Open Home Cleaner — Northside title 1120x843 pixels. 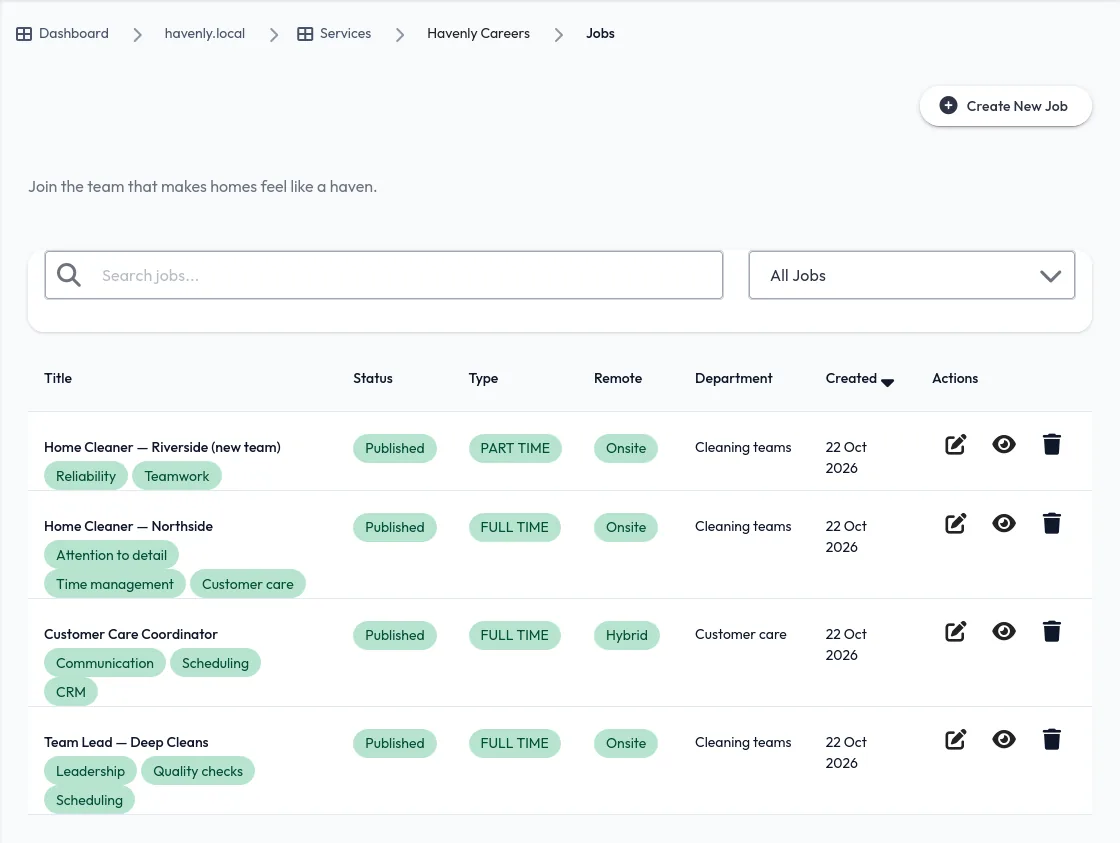pos(129,527)
